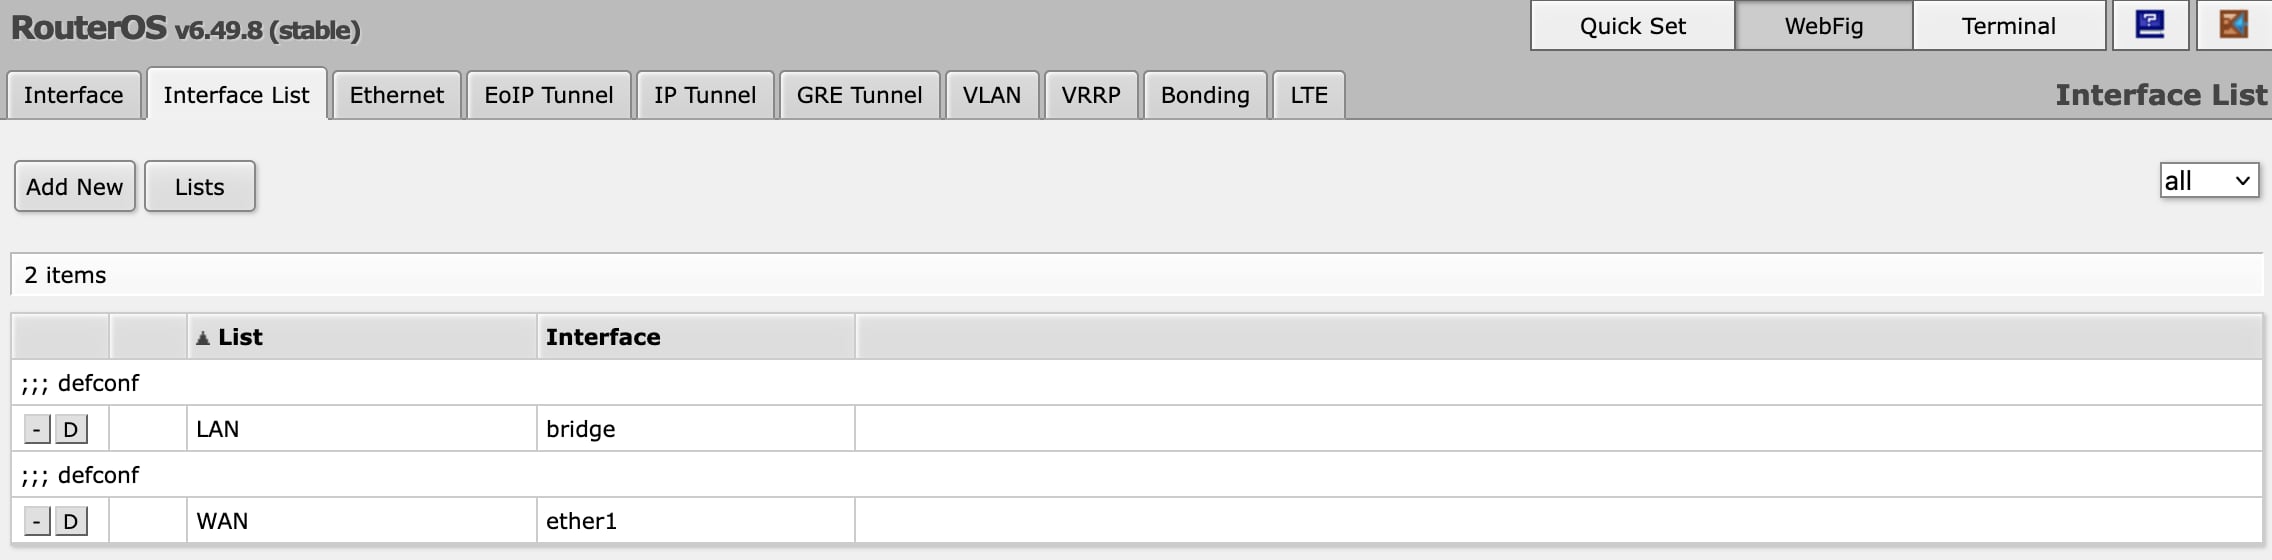Sort by the List column header
Screen dimensions: 2272x560
362,337
